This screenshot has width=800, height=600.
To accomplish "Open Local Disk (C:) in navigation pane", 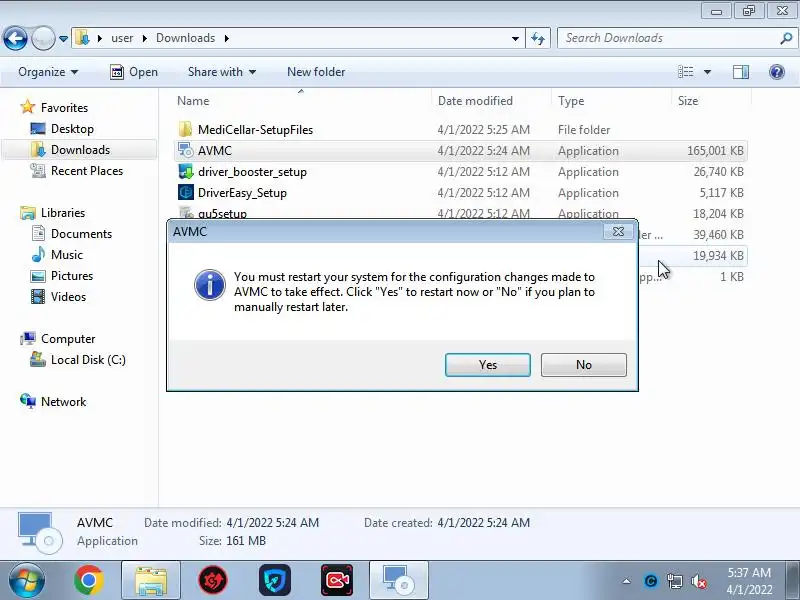I will tap(88, 360).
